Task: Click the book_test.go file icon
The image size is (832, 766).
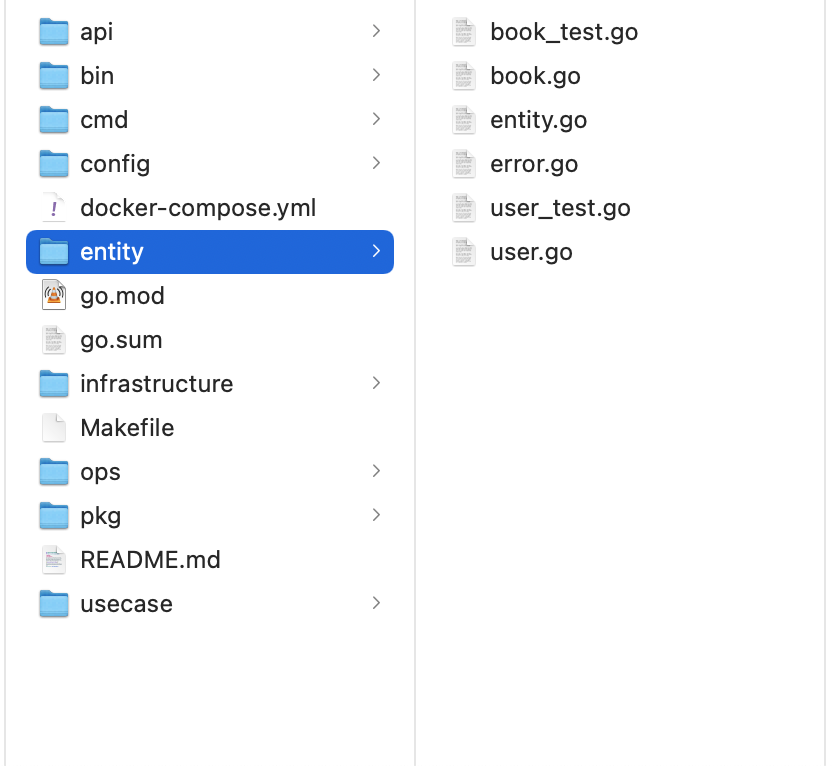Action: (x=463, y=32)
